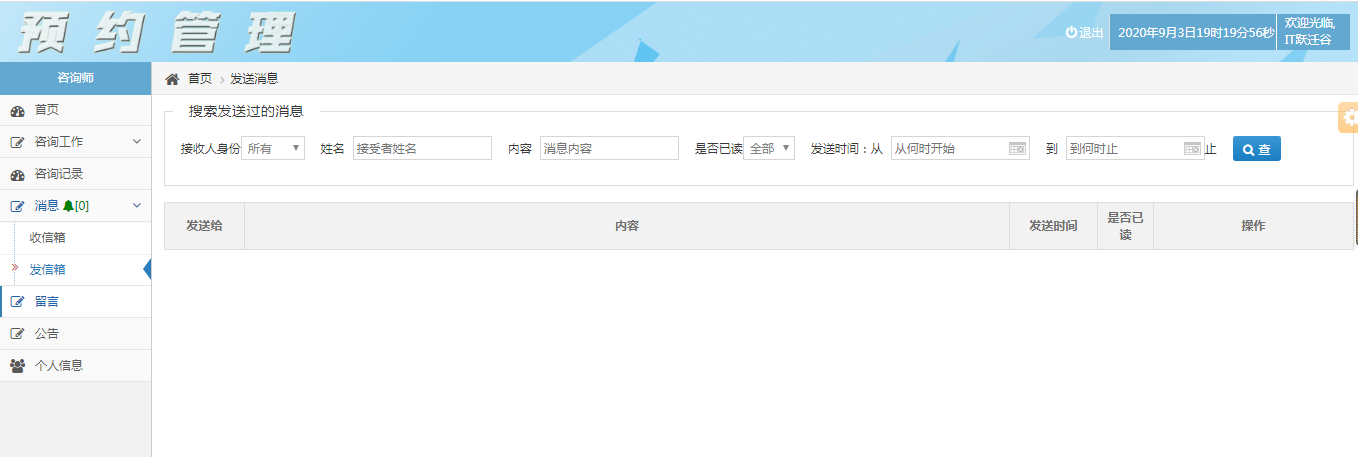Click the dashboard icon beside 首页 sidebar item
The width and height of the screenshot is (1358, 457).
(x=17, y=110)
